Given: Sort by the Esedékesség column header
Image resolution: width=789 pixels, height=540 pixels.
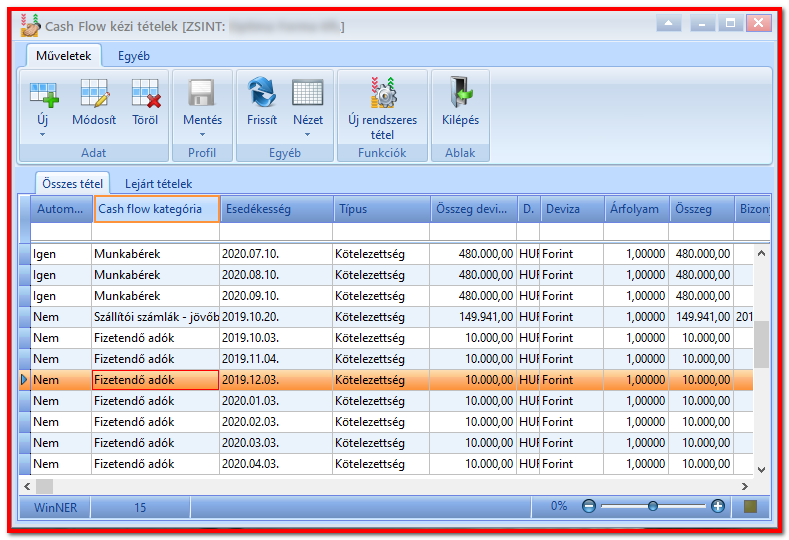Looking at the screenshot, I should [x=276, y=209].
